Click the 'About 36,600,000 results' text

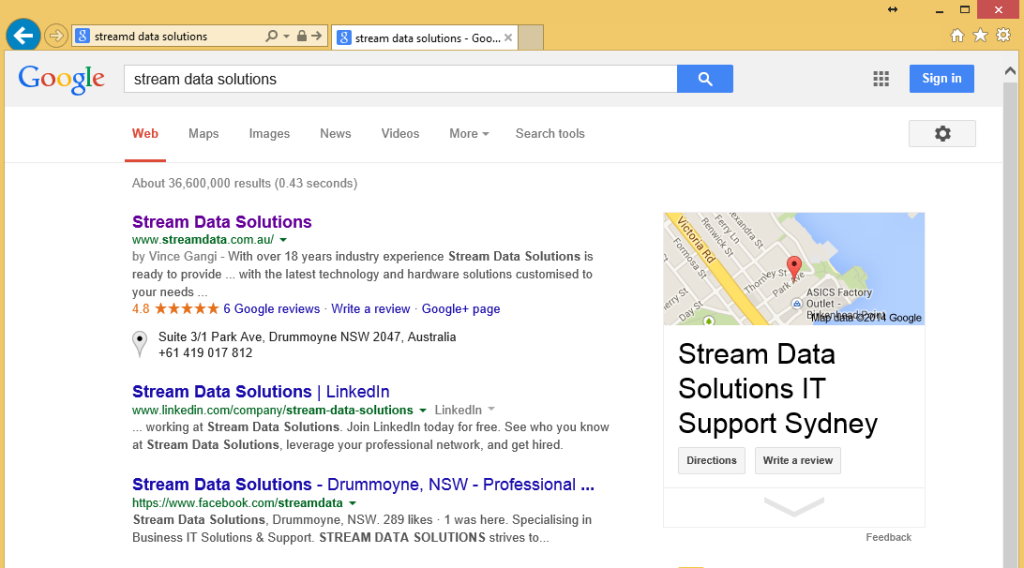click(244, 183)
